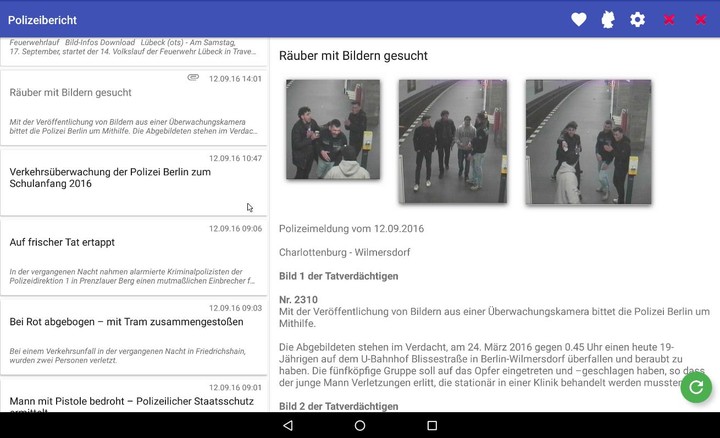Screen dimensions: 720x438
Task: Tap the green refresh floating button
Action: [x=696, y=387]
